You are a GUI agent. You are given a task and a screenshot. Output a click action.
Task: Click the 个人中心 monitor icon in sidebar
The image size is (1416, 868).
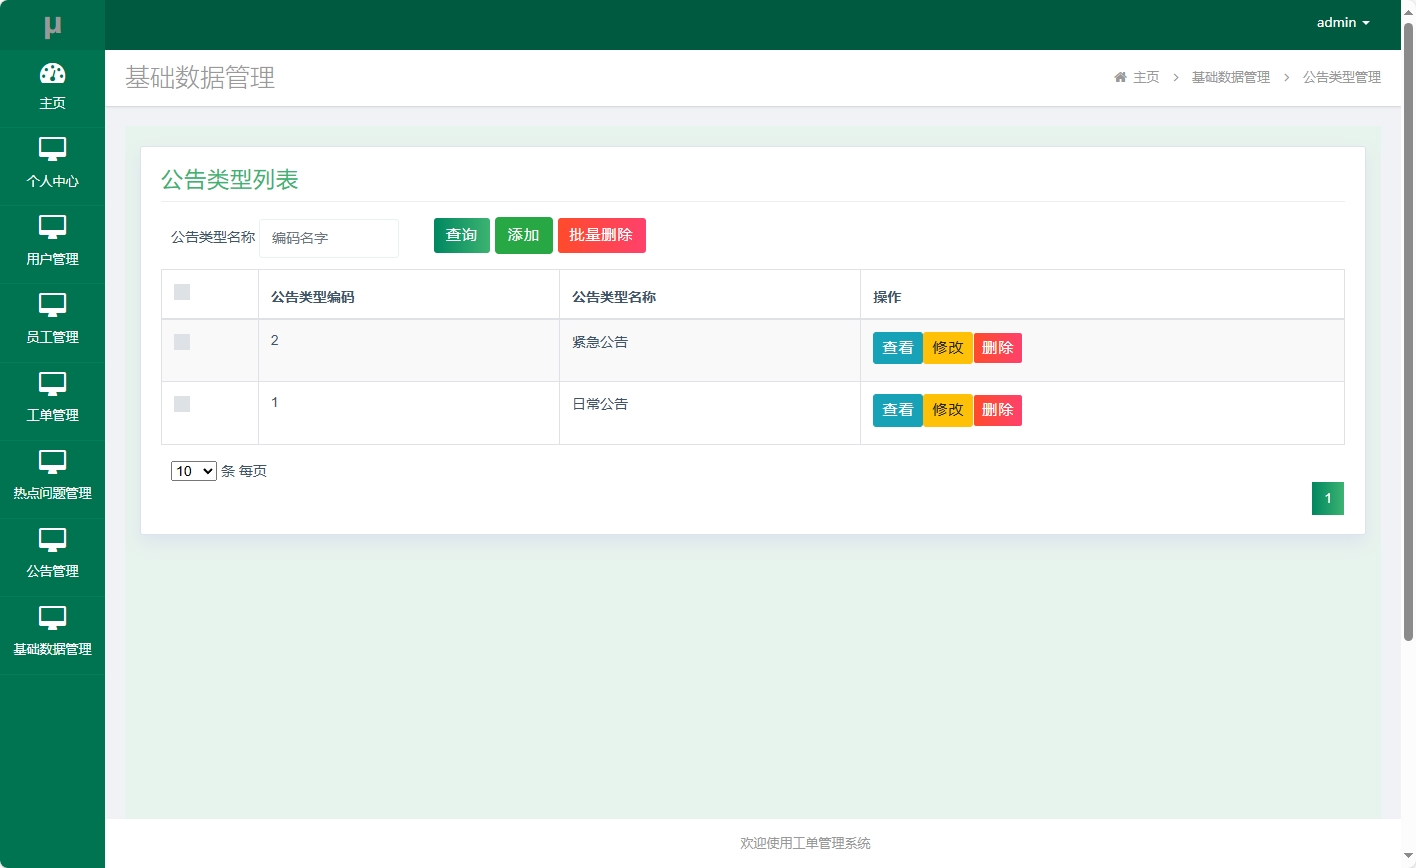point(52,150)
